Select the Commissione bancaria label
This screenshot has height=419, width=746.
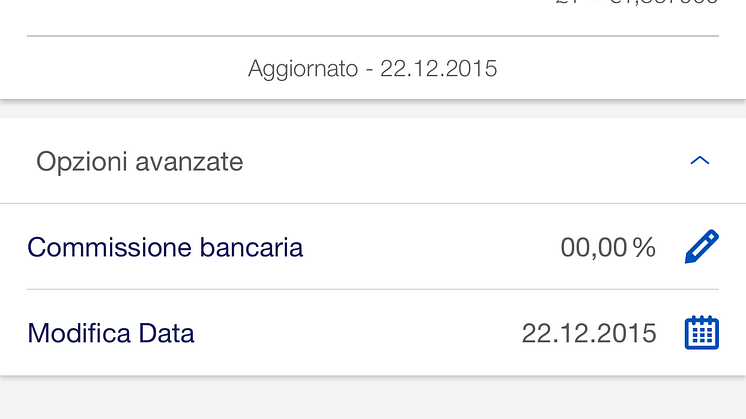pyautogui.click(x=165, y=248)
